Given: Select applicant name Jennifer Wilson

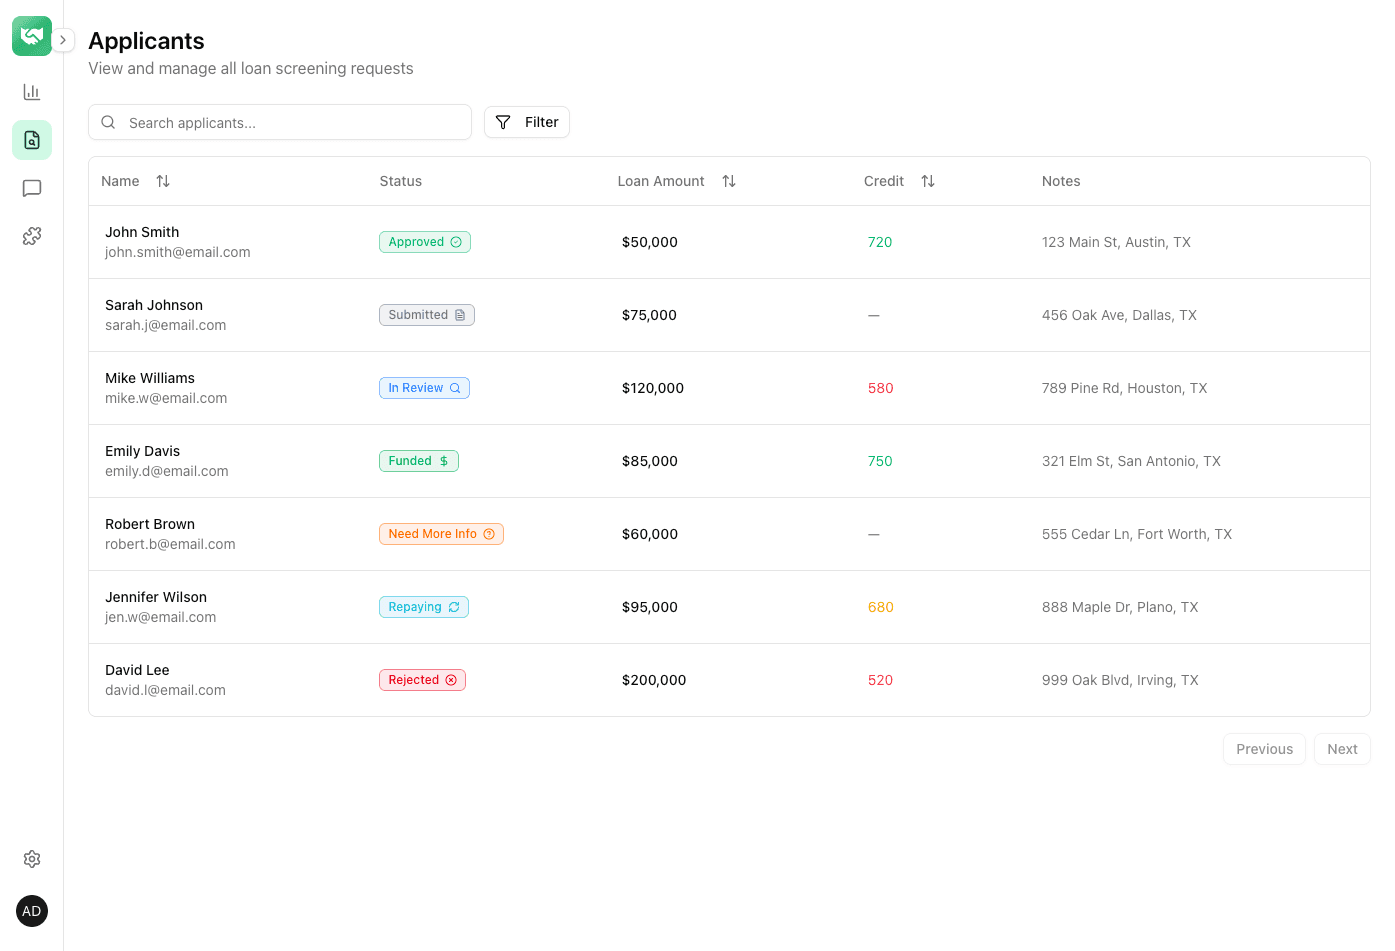Looking at the screenshot, I should 156,597.
